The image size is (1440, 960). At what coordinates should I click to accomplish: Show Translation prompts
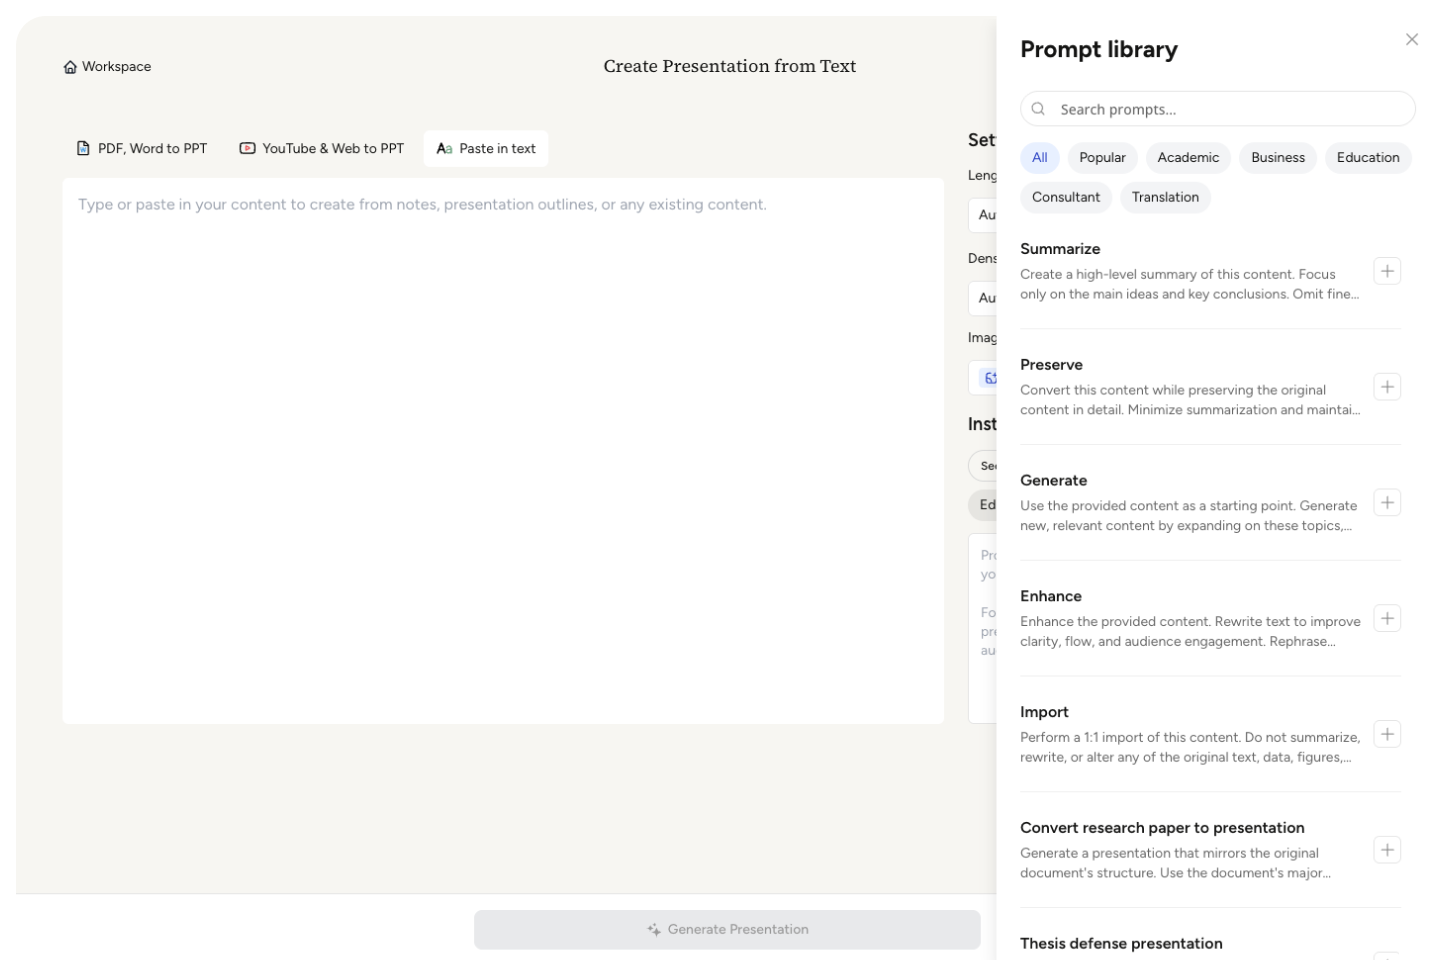click(1165, 197)
